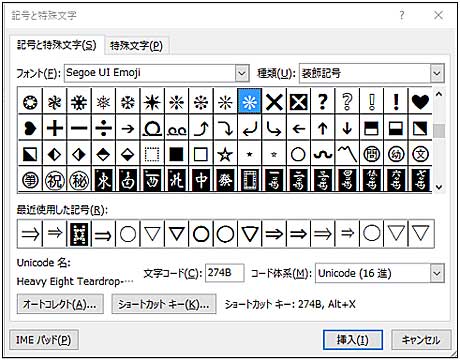The width and height of the screenshot is (460, 362).
Task: Click the symbol grid scrollbar up arrow
Action: click(439, 94)
